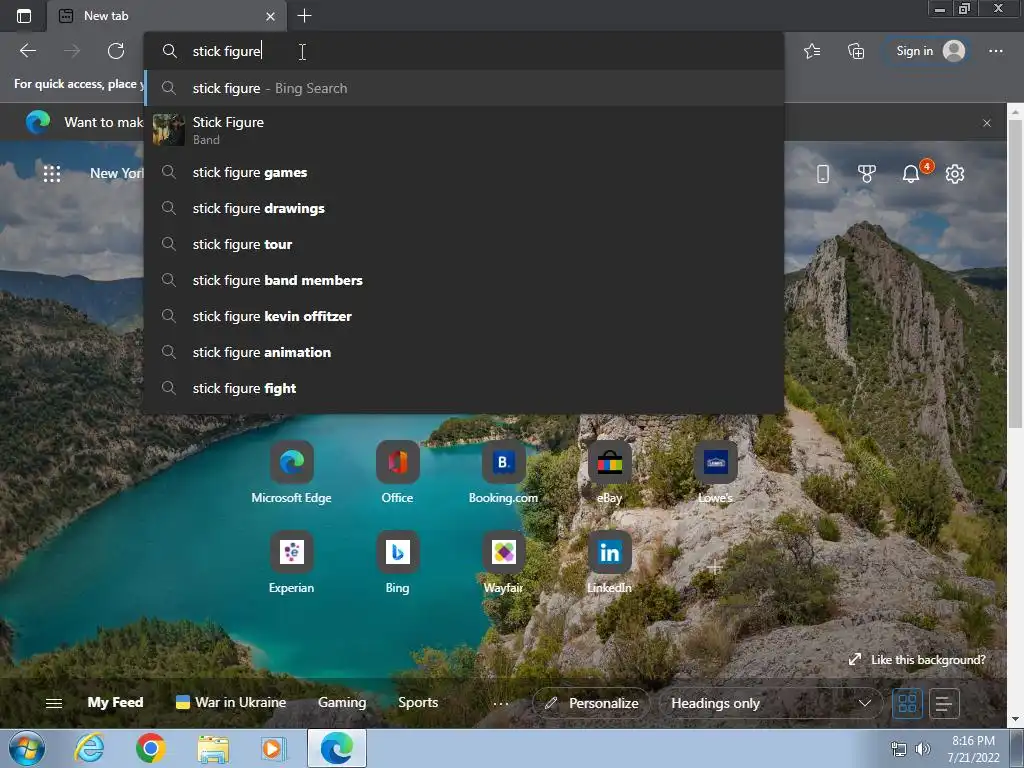Launch Internet Explorer from taskbar
The image size is (1024, 768).
[89, 748]
